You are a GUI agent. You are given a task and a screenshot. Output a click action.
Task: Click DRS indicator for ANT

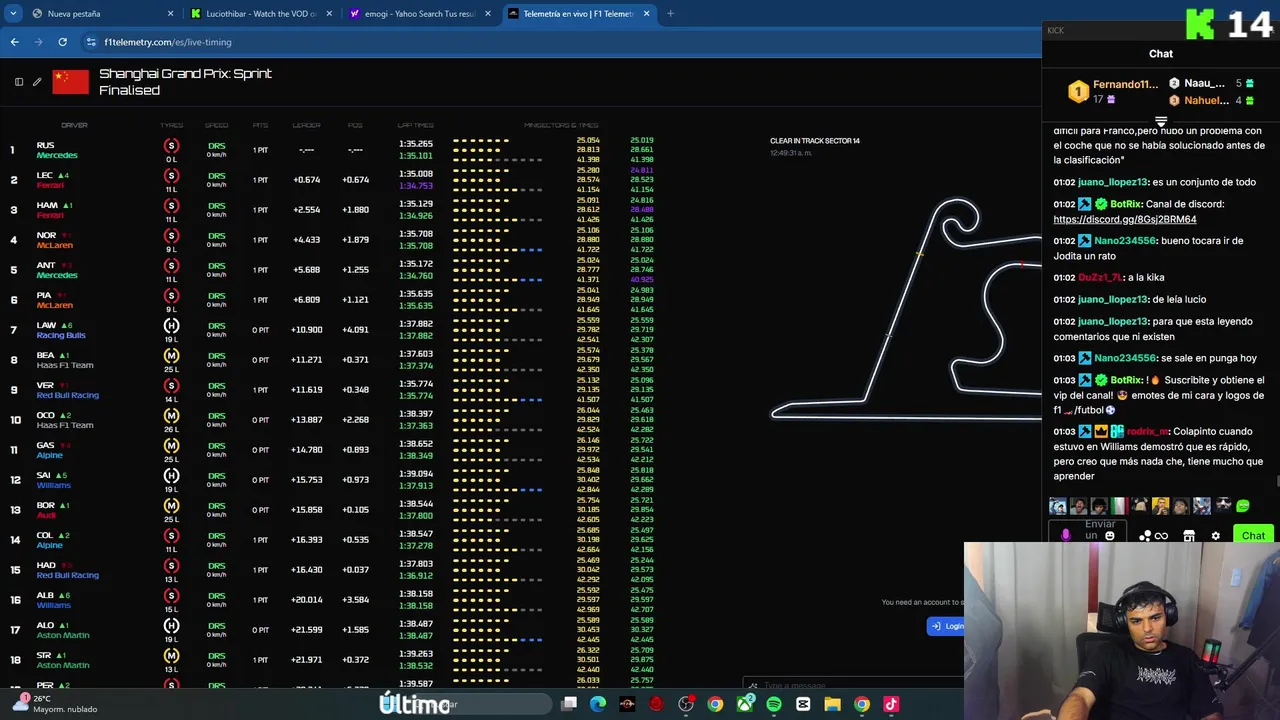216,266
